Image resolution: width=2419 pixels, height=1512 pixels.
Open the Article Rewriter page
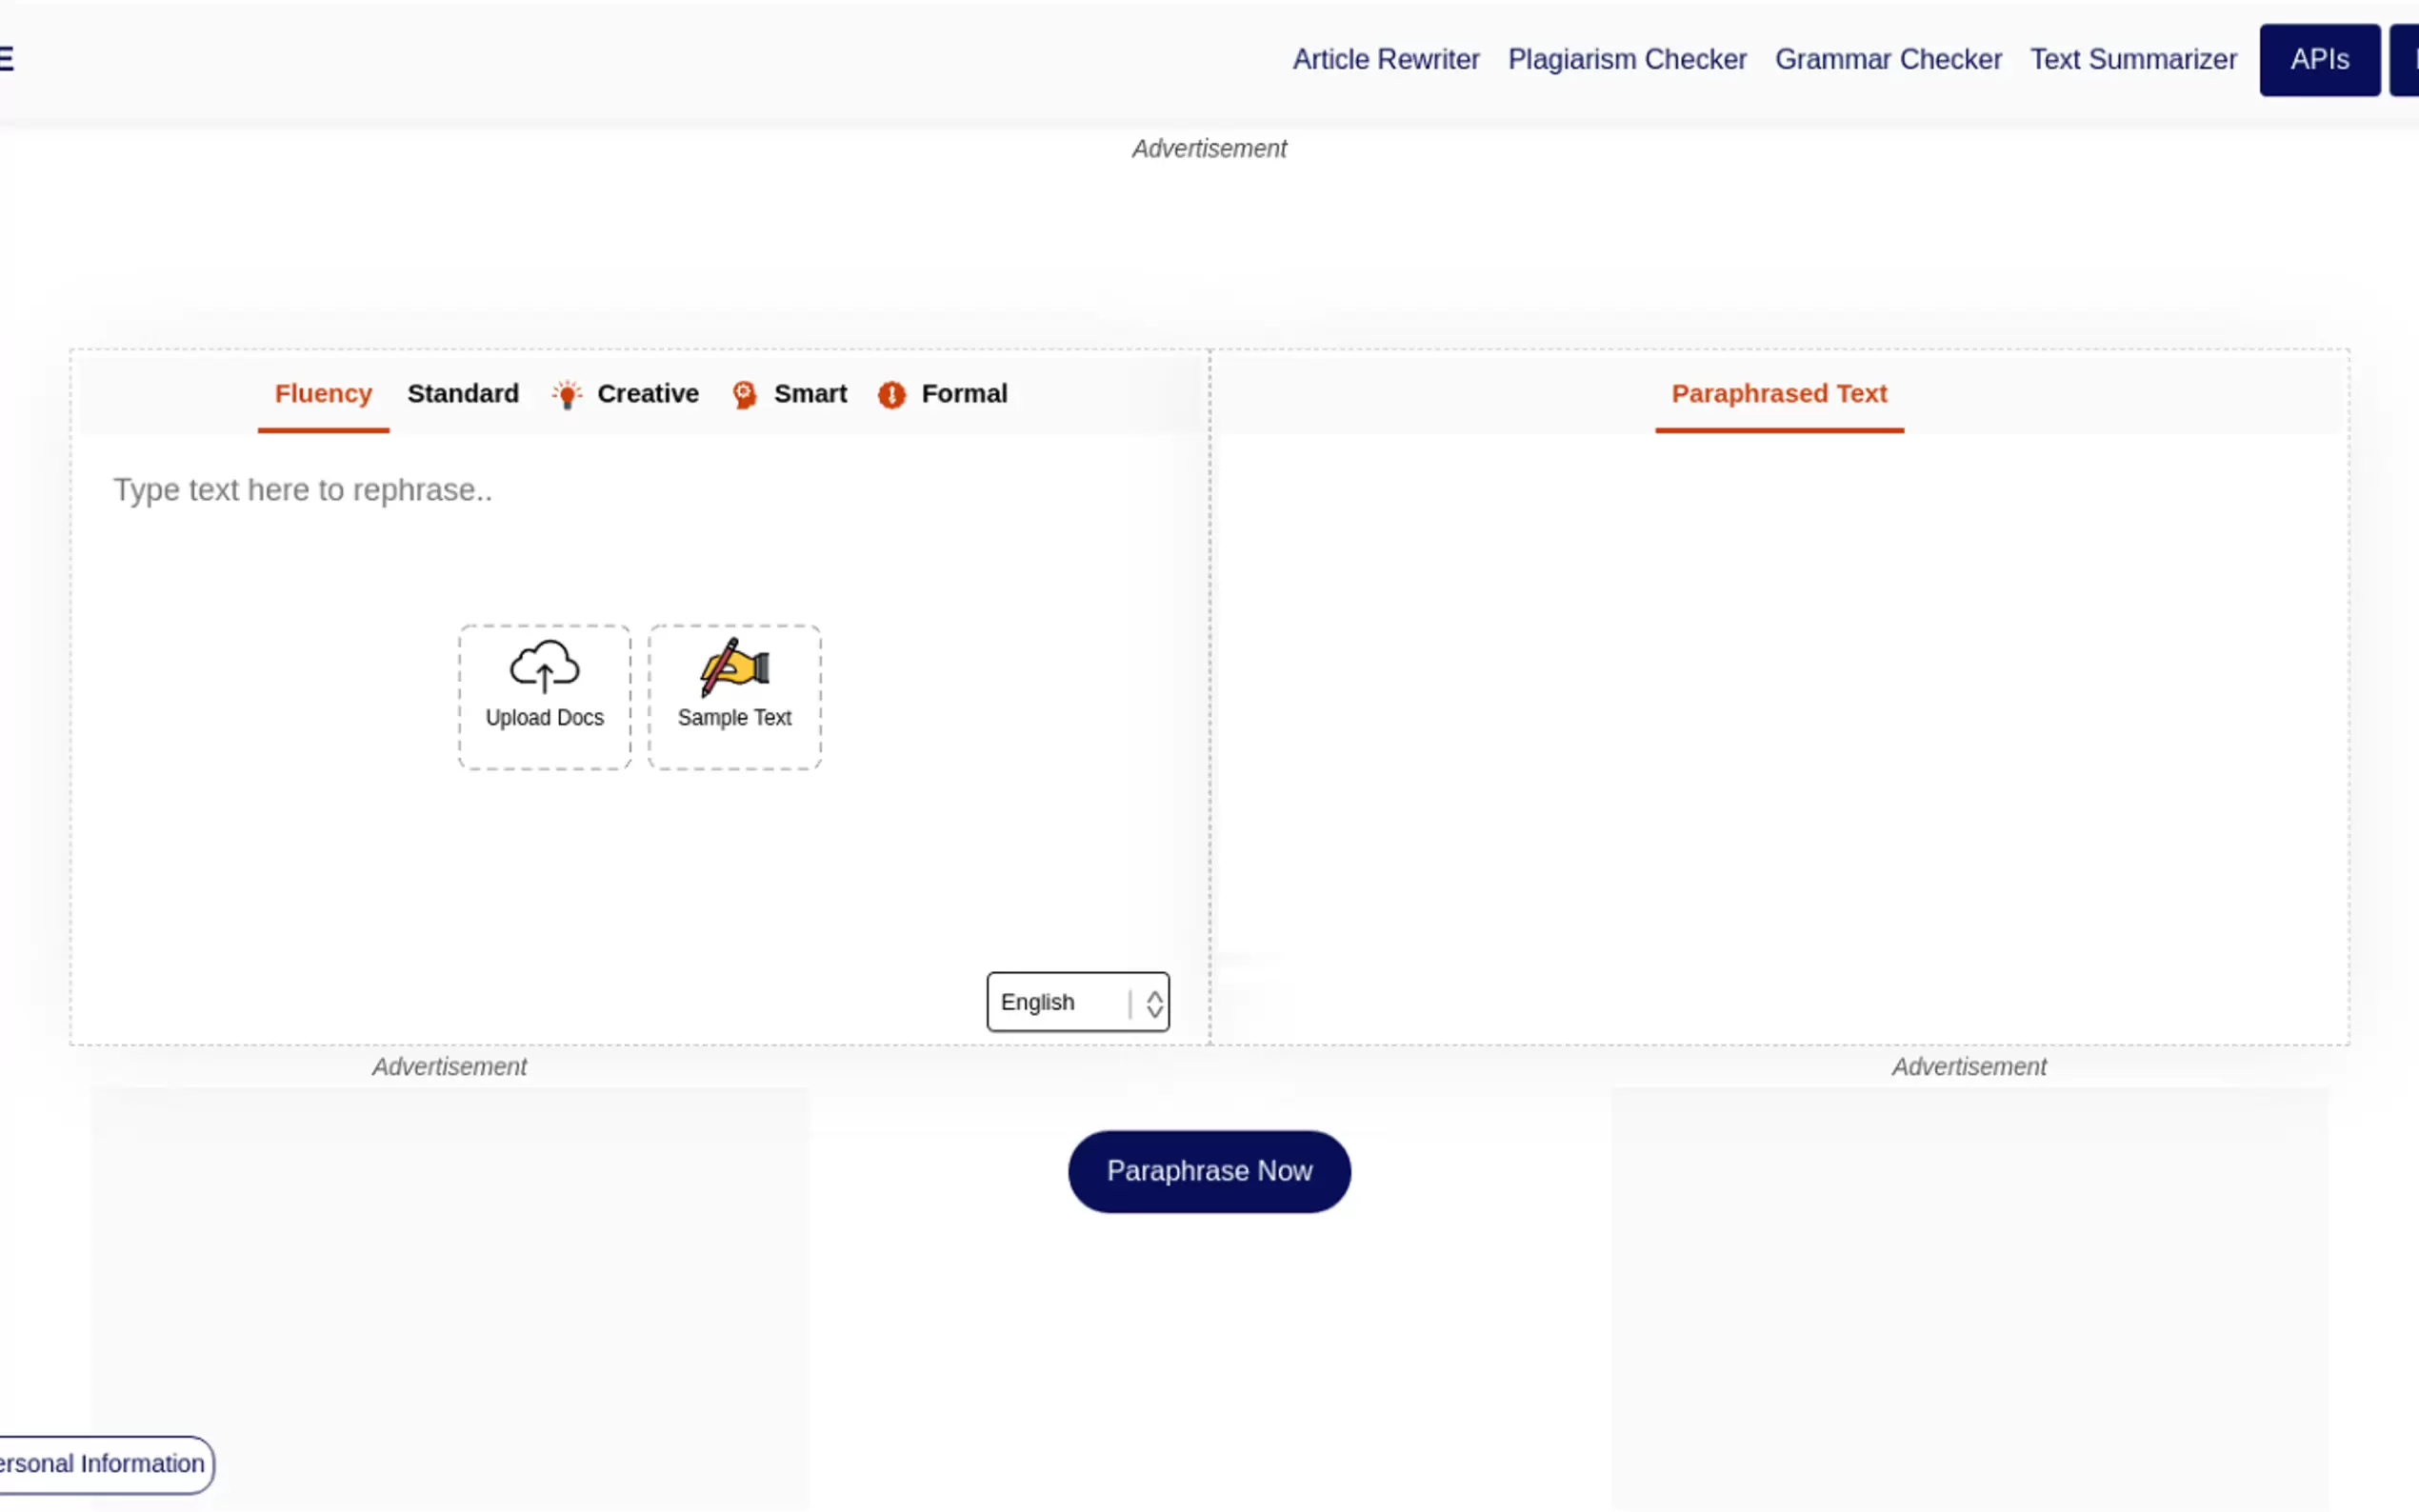coord(1385,59)
